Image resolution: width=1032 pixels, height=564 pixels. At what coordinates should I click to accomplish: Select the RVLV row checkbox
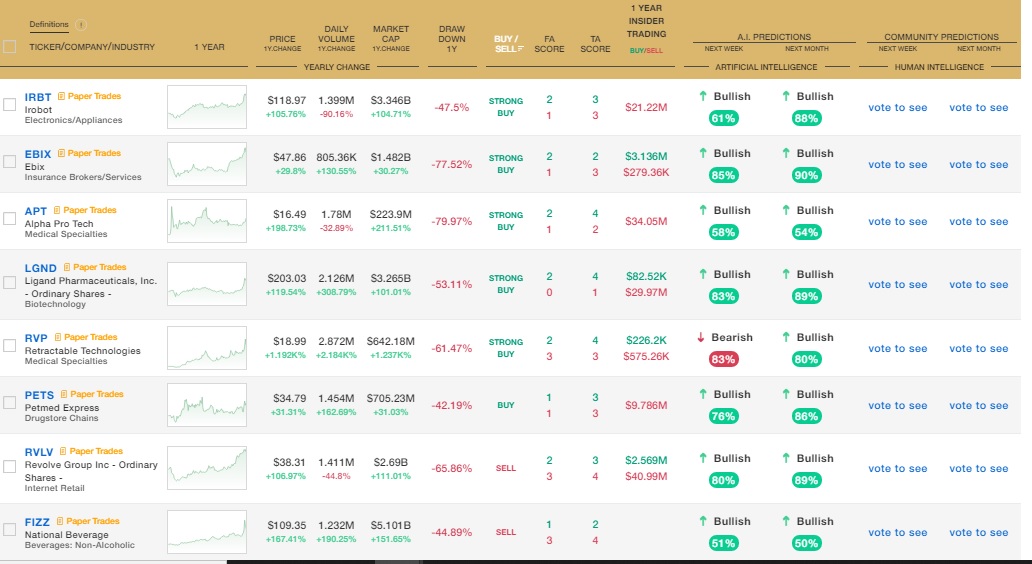pos(10,465)
